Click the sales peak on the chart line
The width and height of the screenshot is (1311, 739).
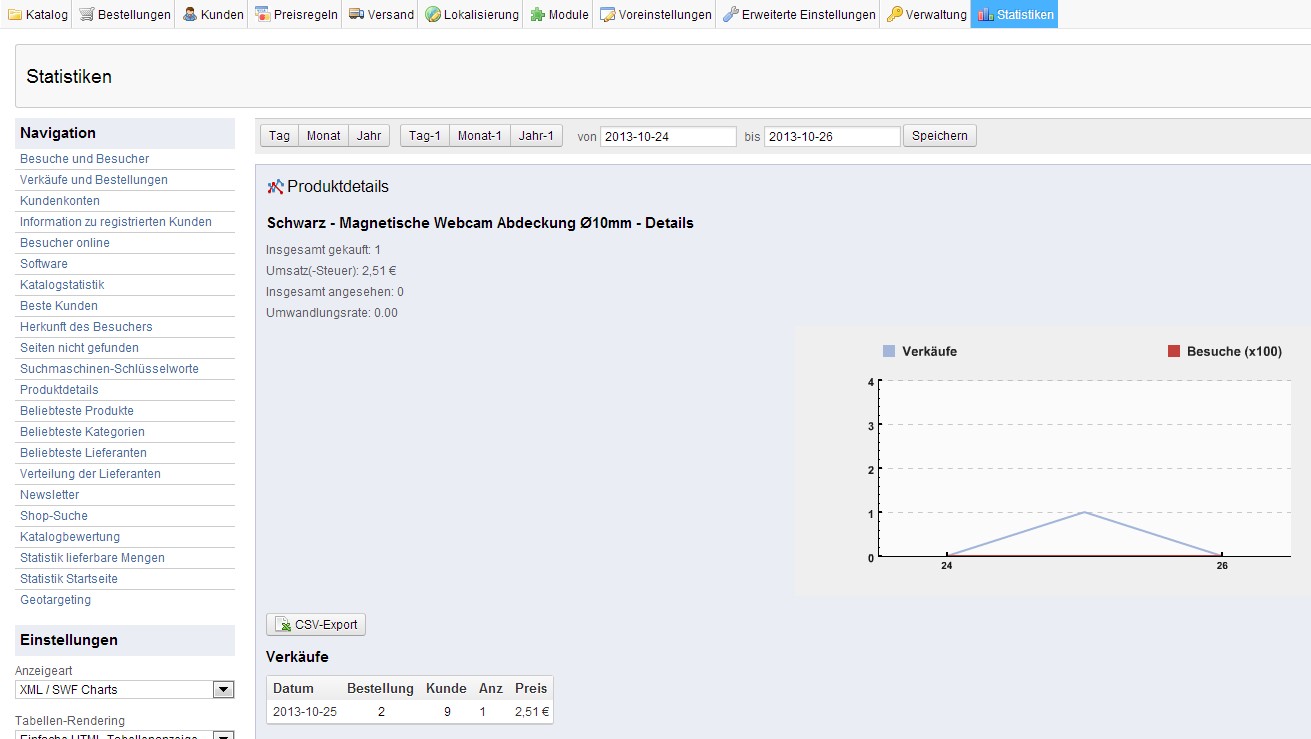pos(1085,513)
